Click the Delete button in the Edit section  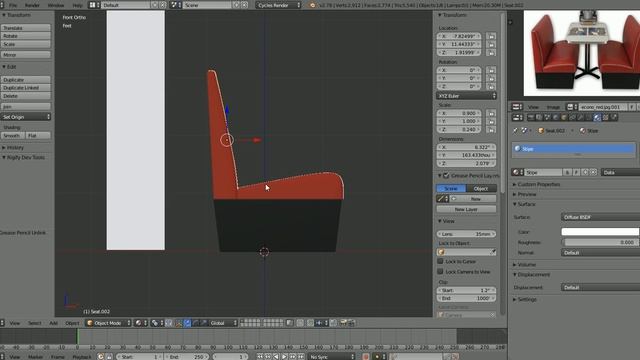pyautogui.click(x=26, y=96)
